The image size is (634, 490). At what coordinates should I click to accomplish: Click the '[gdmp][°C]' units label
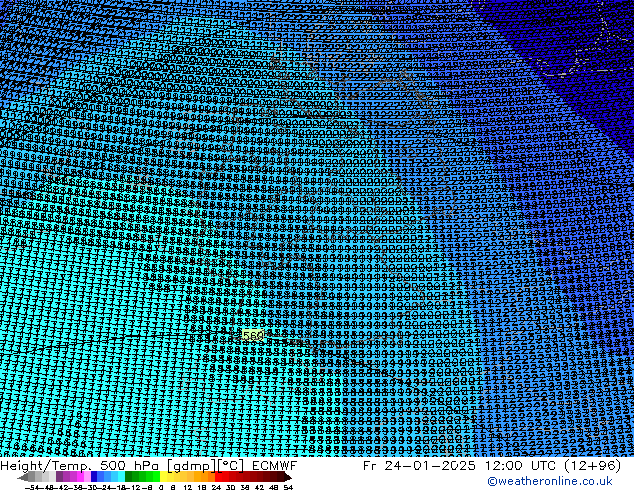pos(206,465)
